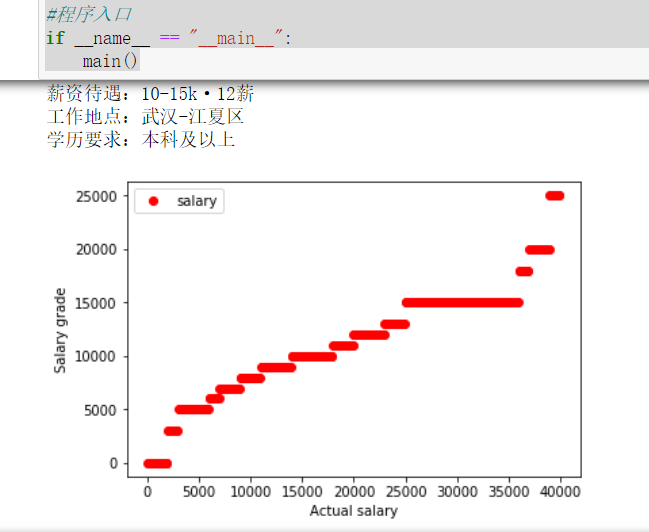This screenshot has width=649, height=532.
Task: Select output line '学历要求：本科及以上'
Action: (x=141, y=139)
